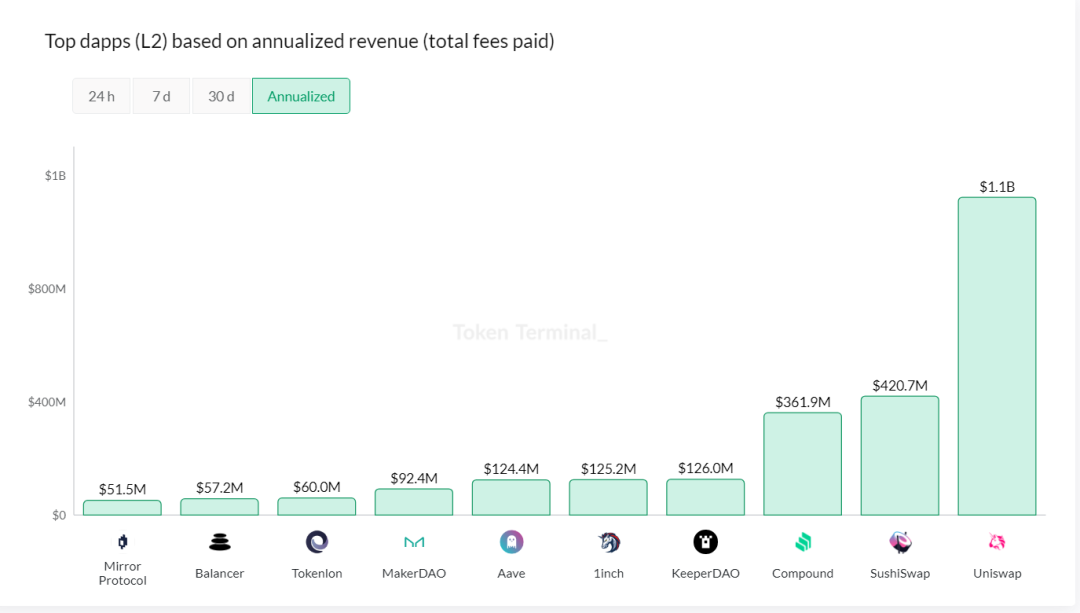Image resolution: width=1080 pixels, height=613 pixels.
Task: Select the Annualized timeframe tab
Action: tap(301, 96)
